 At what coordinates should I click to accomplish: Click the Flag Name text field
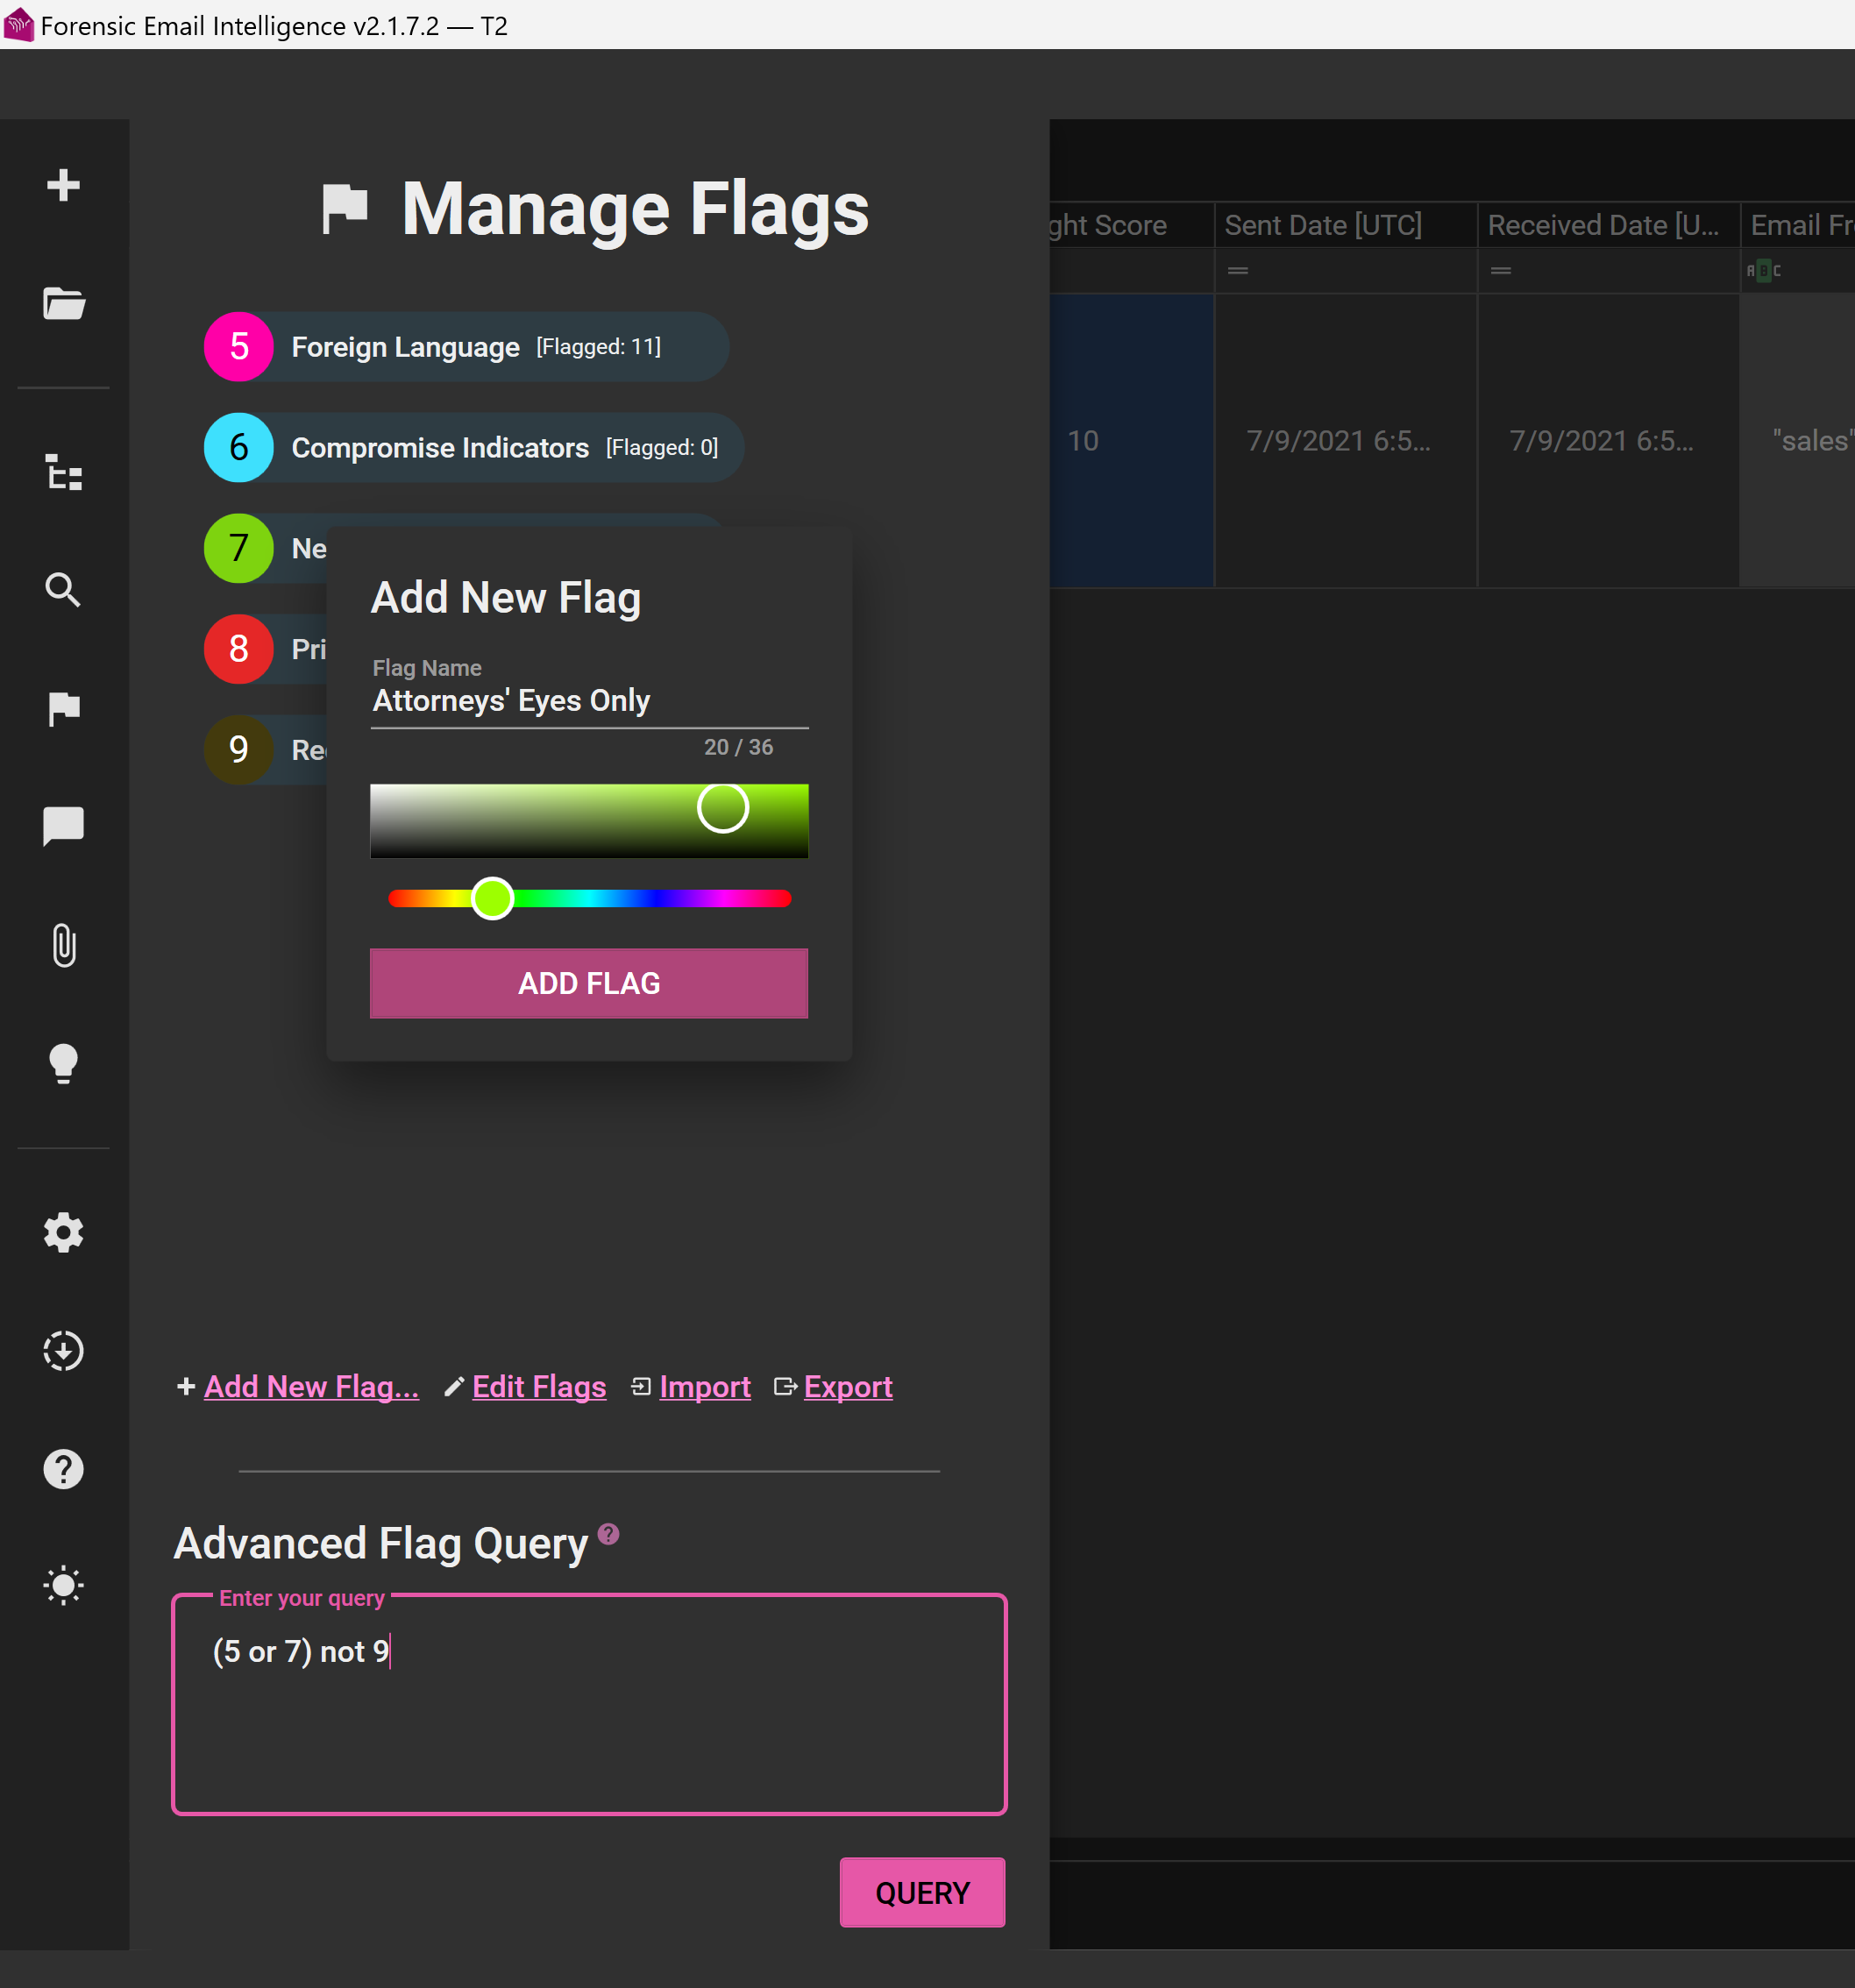[589, 701]
